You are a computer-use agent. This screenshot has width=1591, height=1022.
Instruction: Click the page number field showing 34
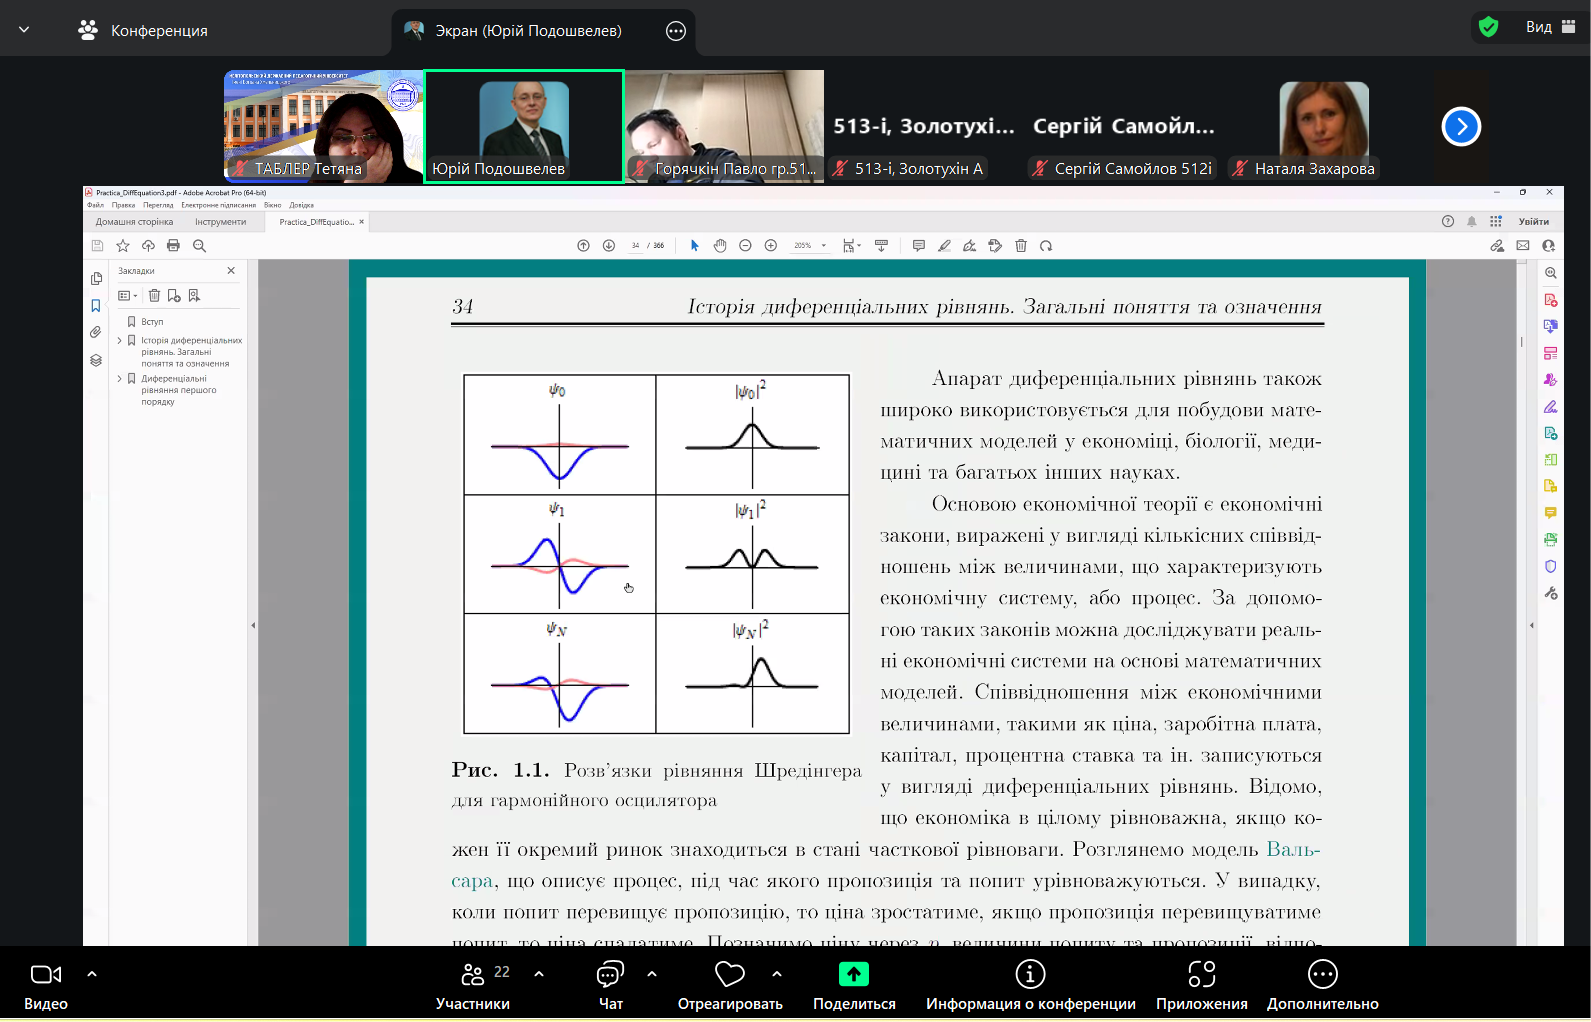pyautogui.click(x=635, y=246)
